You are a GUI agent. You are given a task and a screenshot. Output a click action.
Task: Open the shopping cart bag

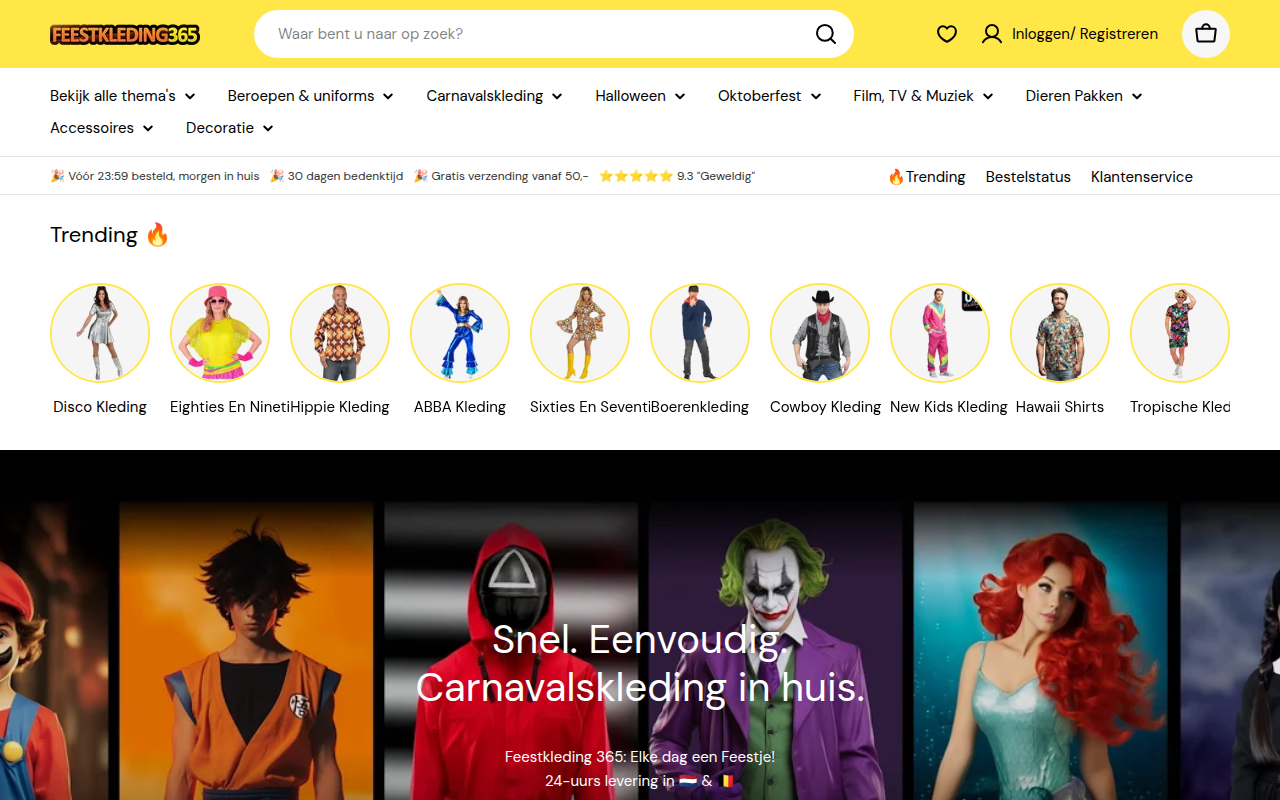1206,34
